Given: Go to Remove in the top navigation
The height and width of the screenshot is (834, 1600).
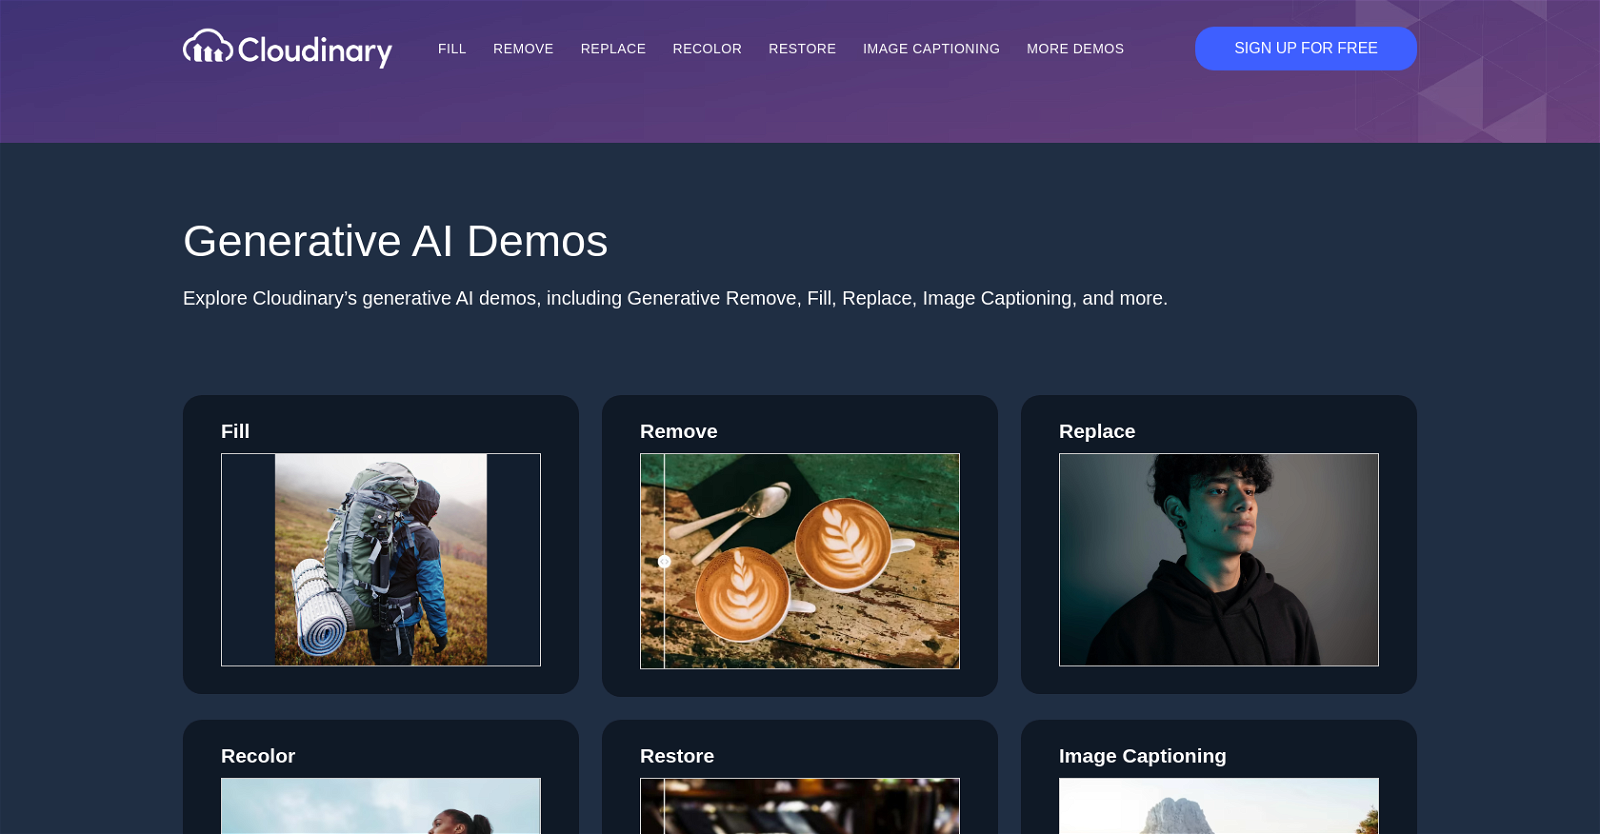Looking at the screenshot, I should click(523, 49).
